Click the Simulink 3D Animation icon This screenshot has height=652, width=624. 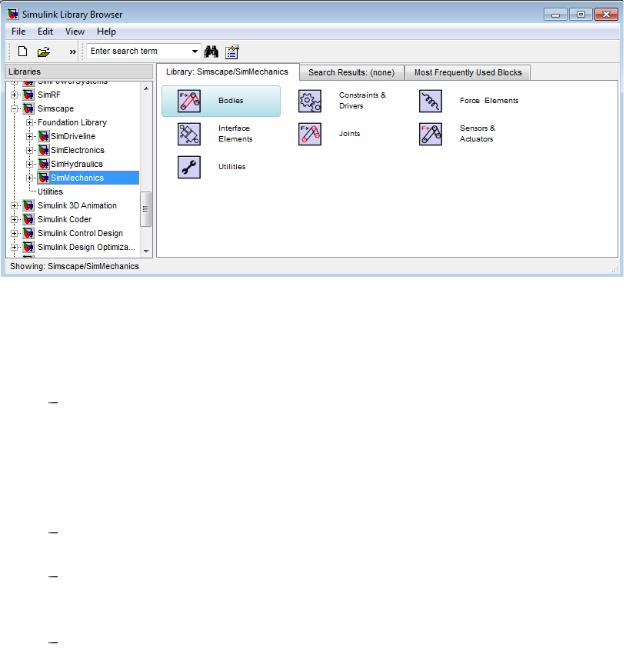tap(28, 205)
